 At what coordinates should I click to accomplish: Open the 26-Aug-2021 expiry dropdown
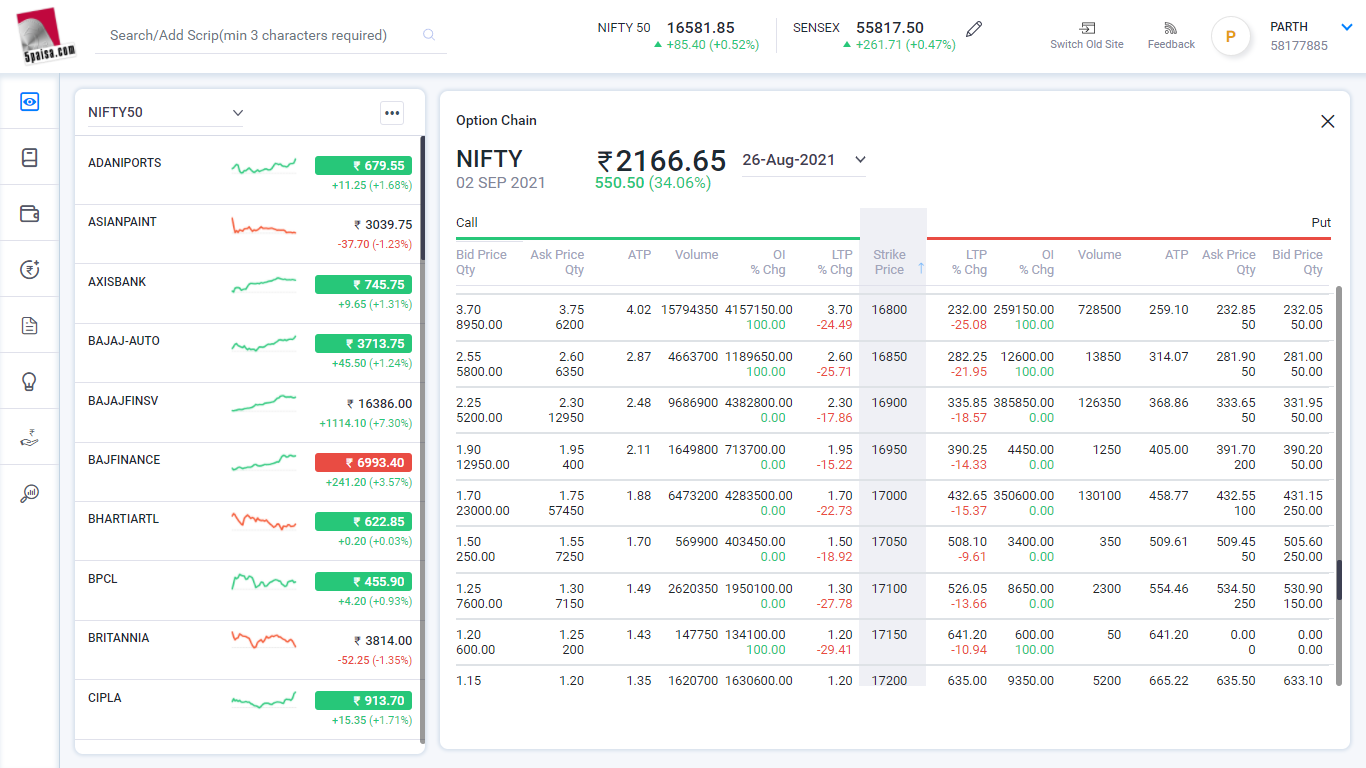804,160
